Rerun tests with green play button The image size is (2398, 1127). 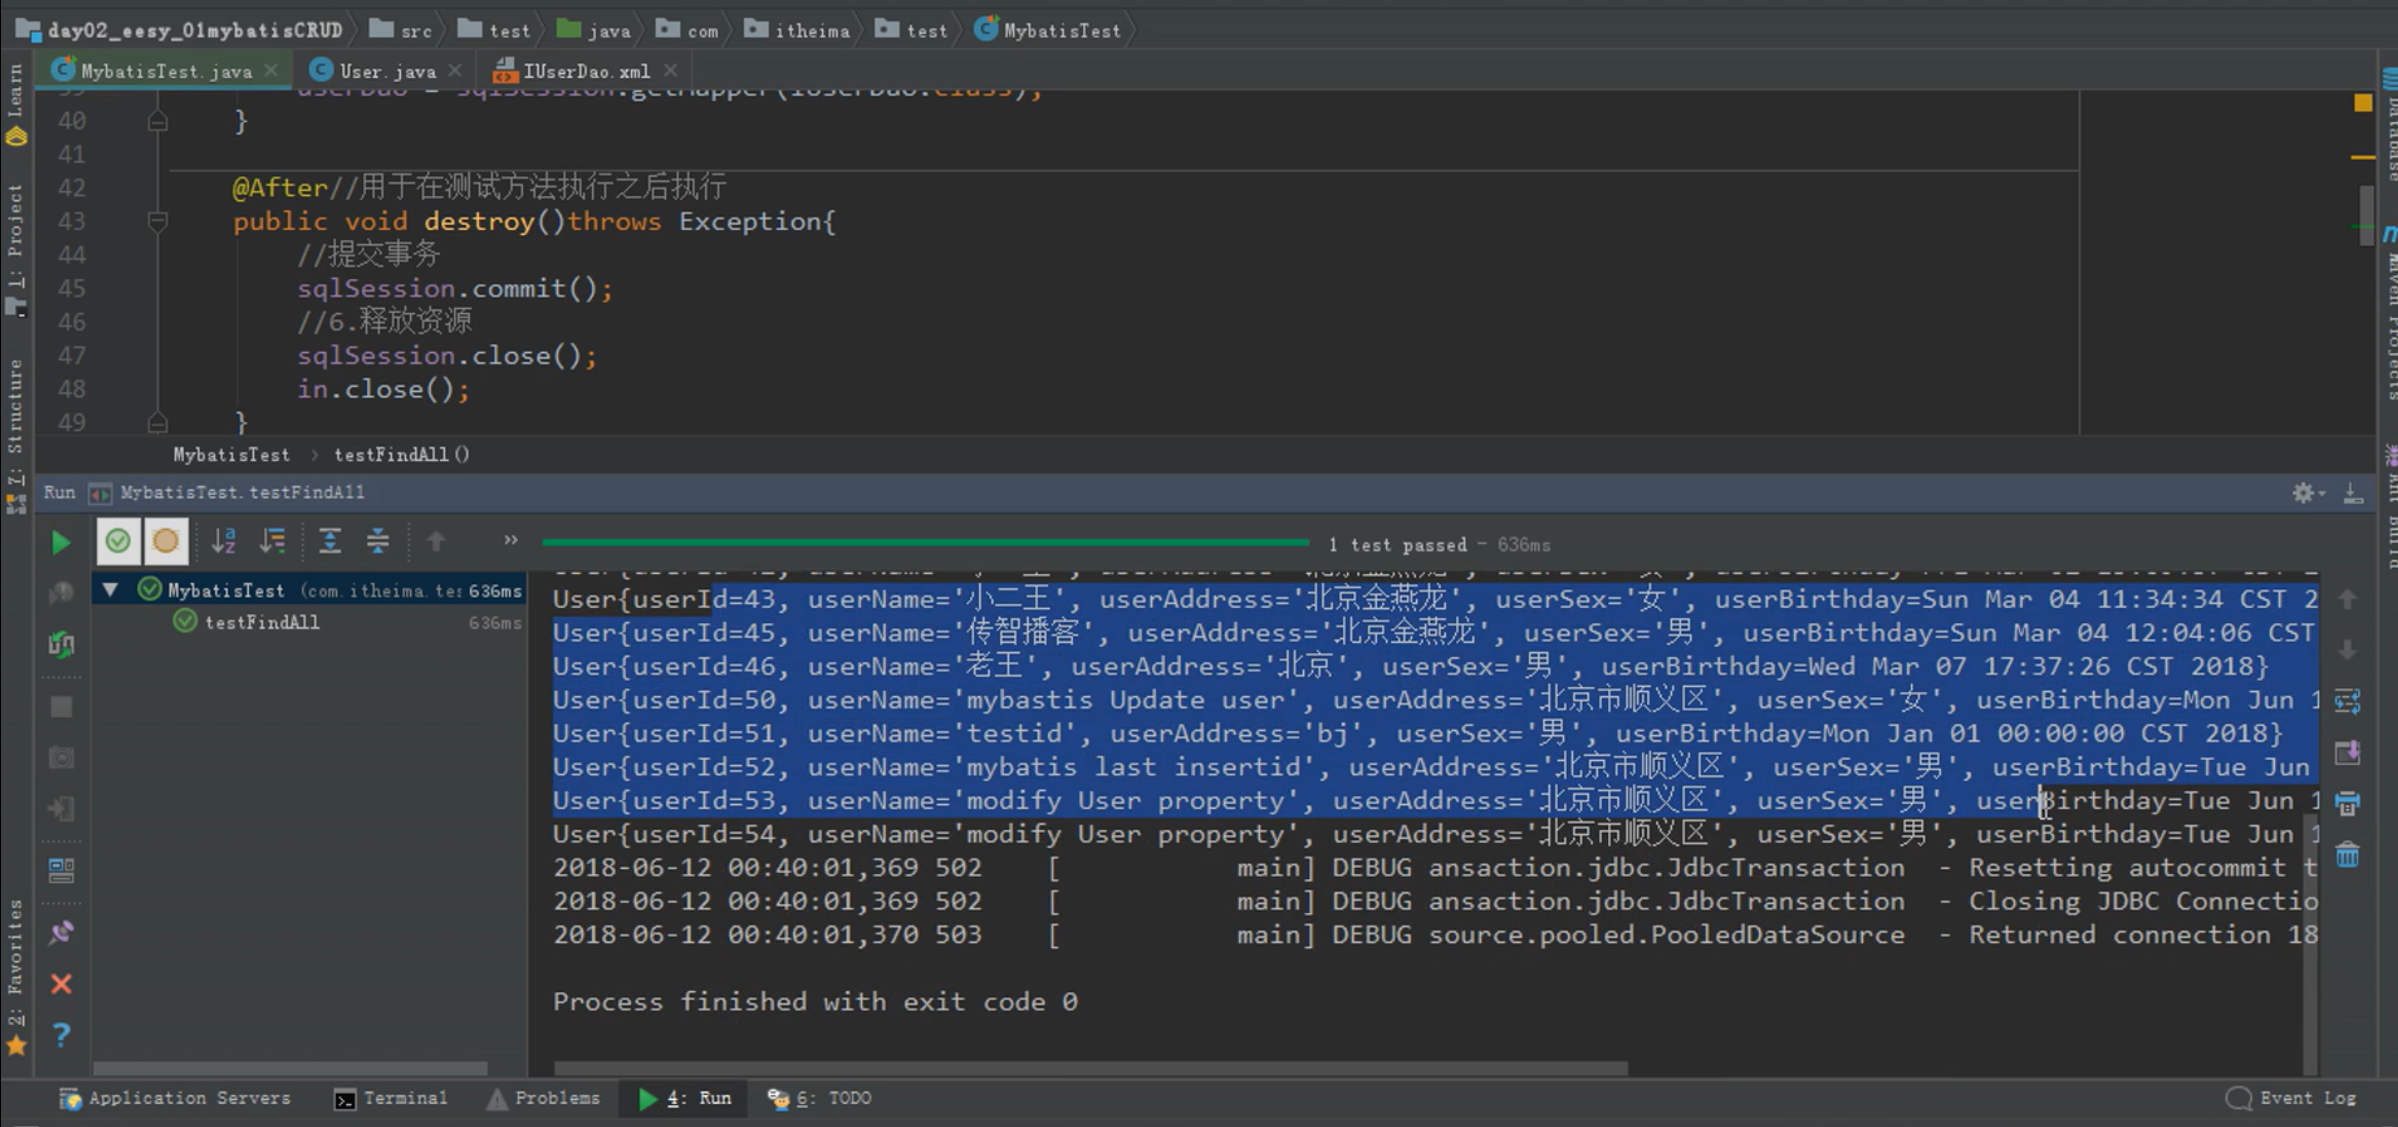(x=61, y=542)
